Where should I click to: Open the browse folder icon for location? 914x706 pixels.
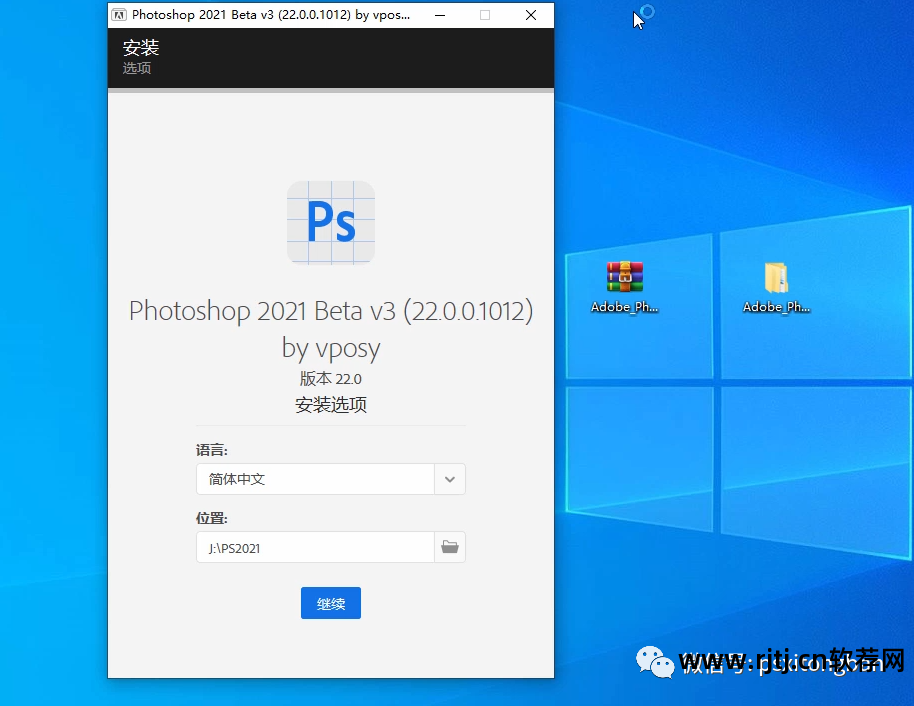(449, 547)
